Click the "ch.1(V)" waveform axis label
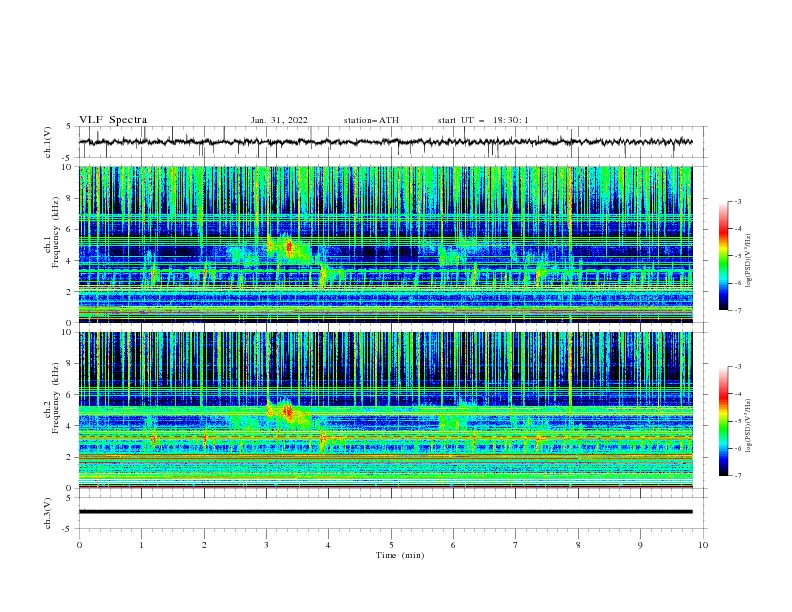Screen dimensions: 792x612 click(x=48, y=142)
